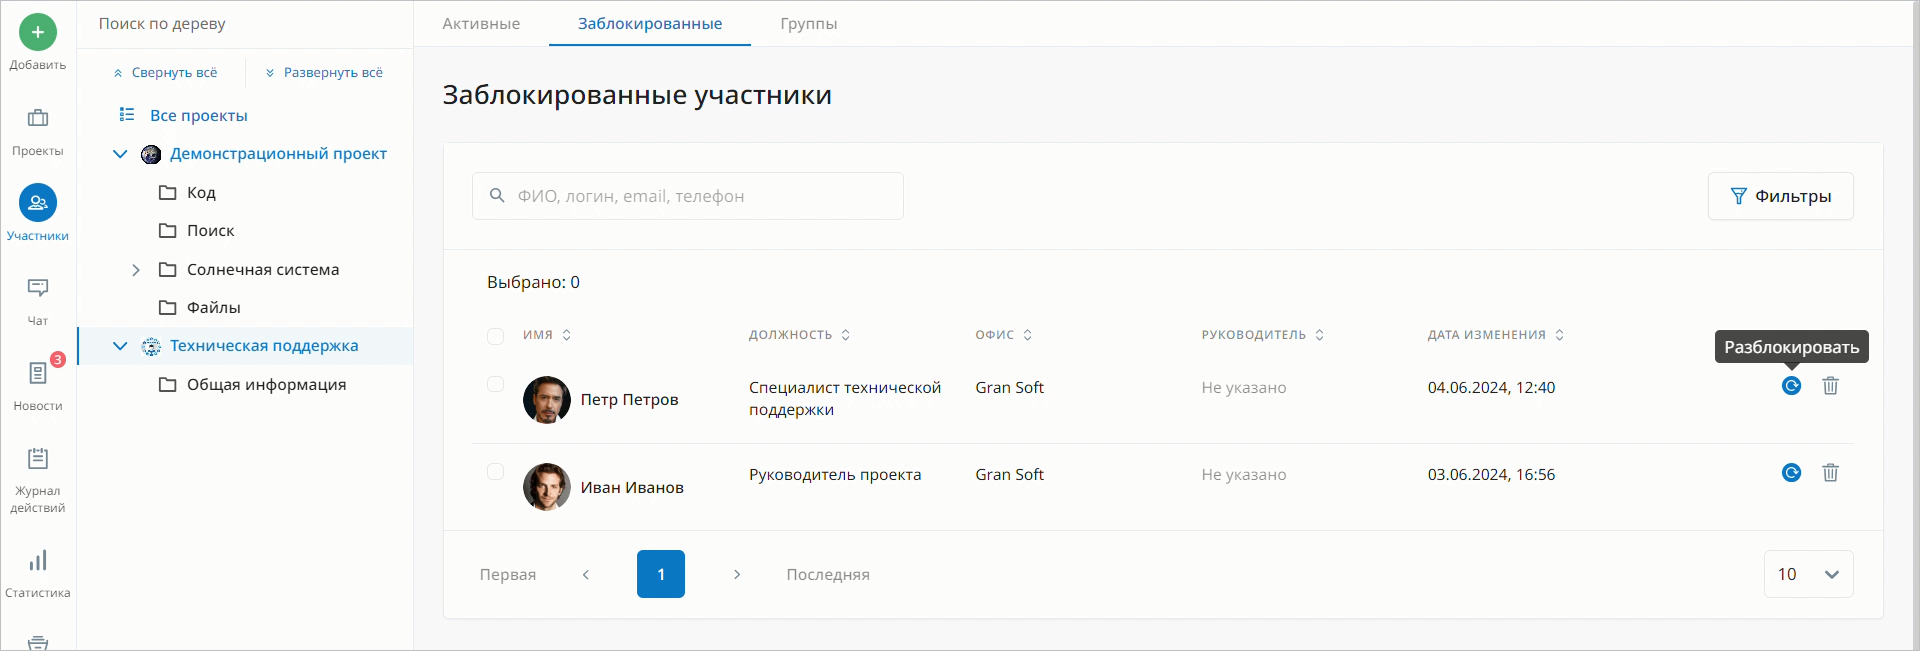Click the Техническая поддержка project icon
1920x651 pixels.
point(151,346)
